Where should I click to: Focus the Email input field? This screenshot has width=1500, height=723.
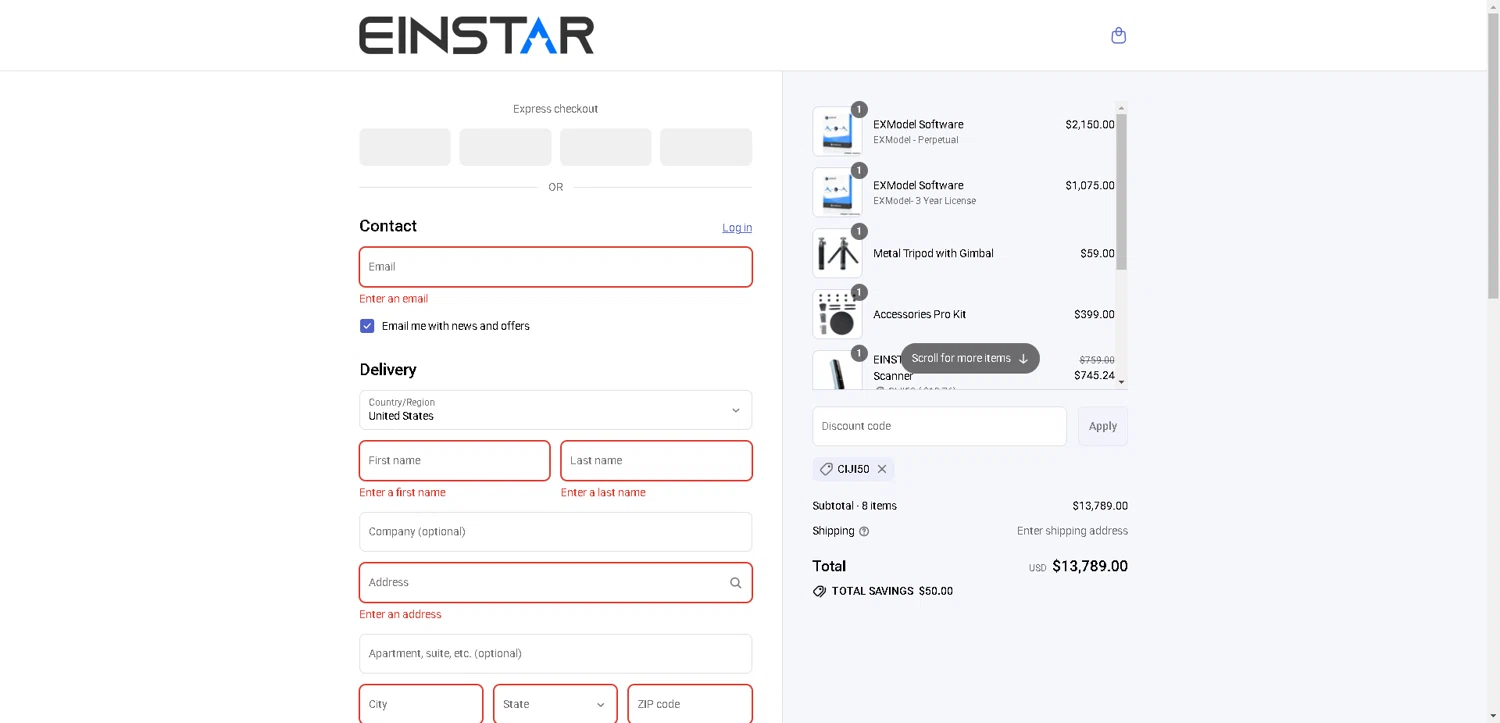[555, 267]
